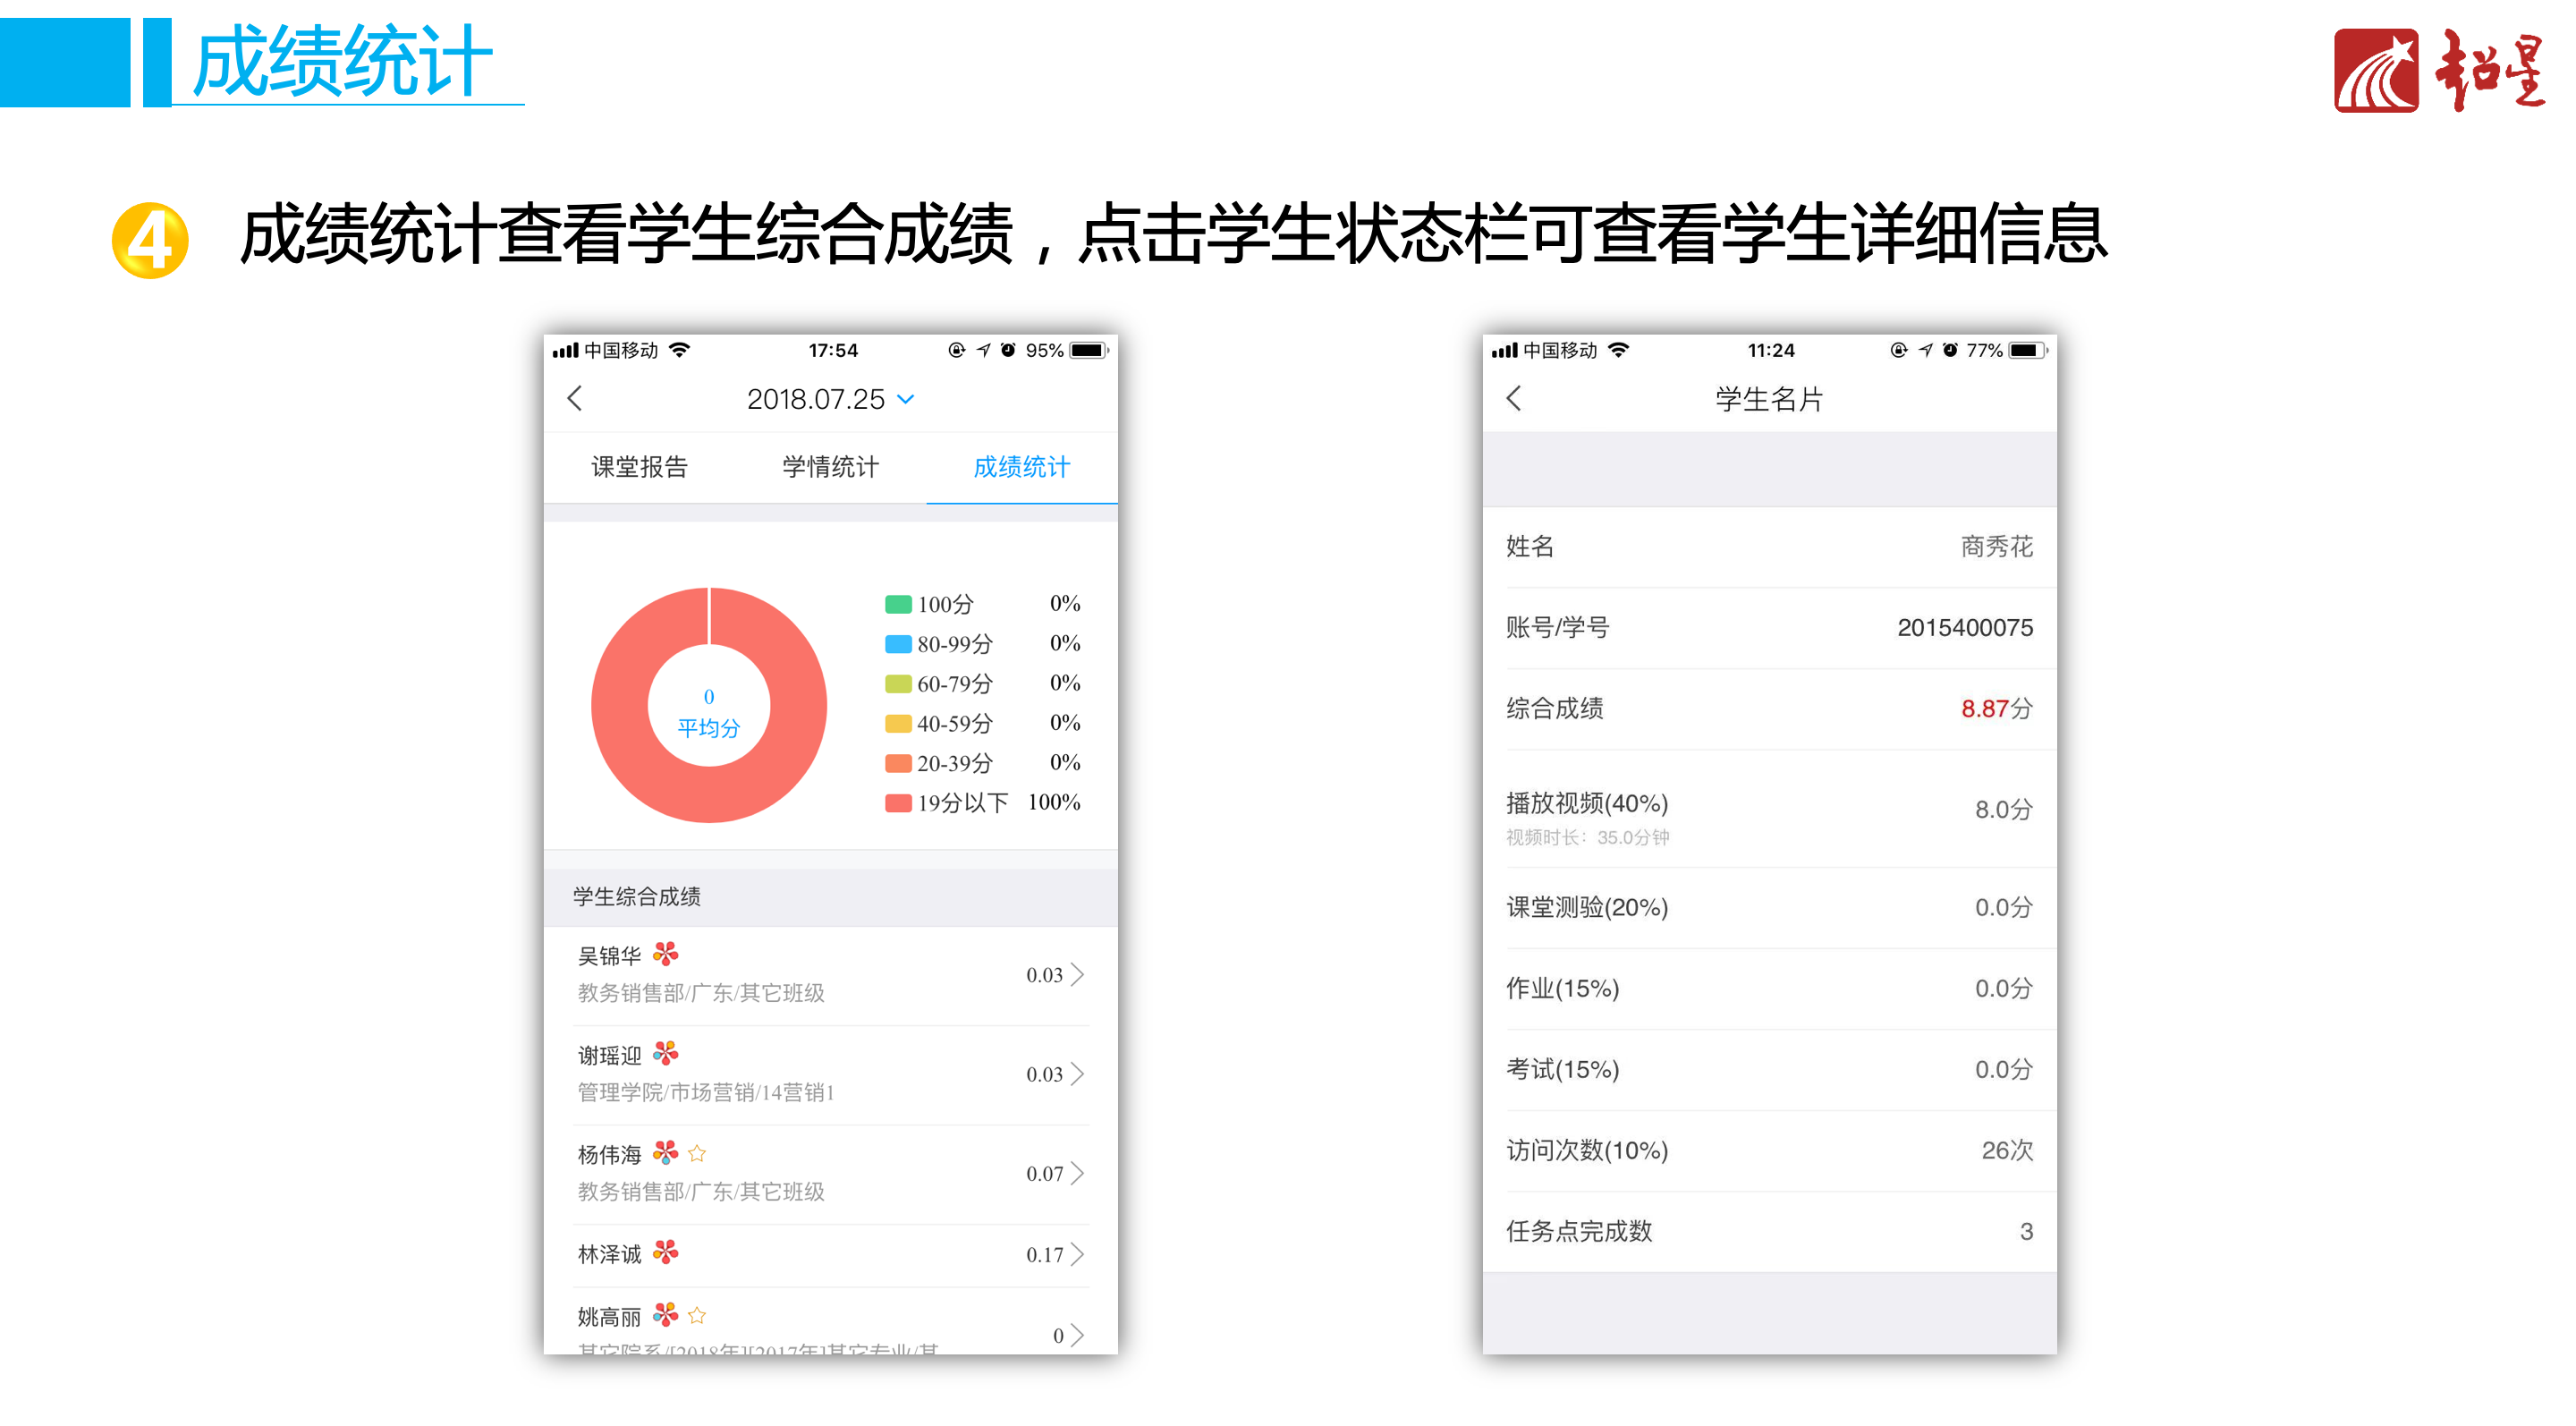Click the flower badge next to 吴锦华

[665, 953]
